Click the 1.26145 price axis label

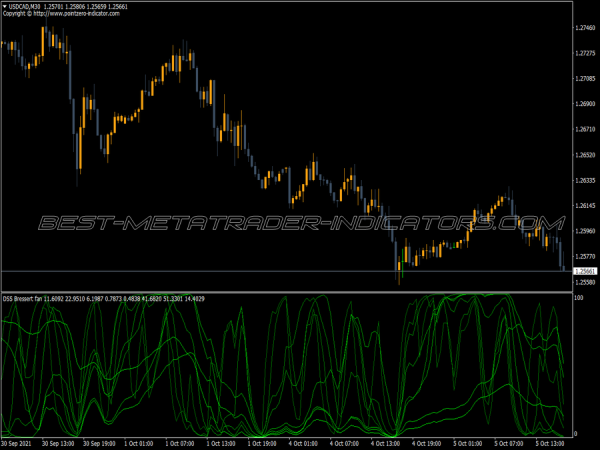click(x=586, y=206)
